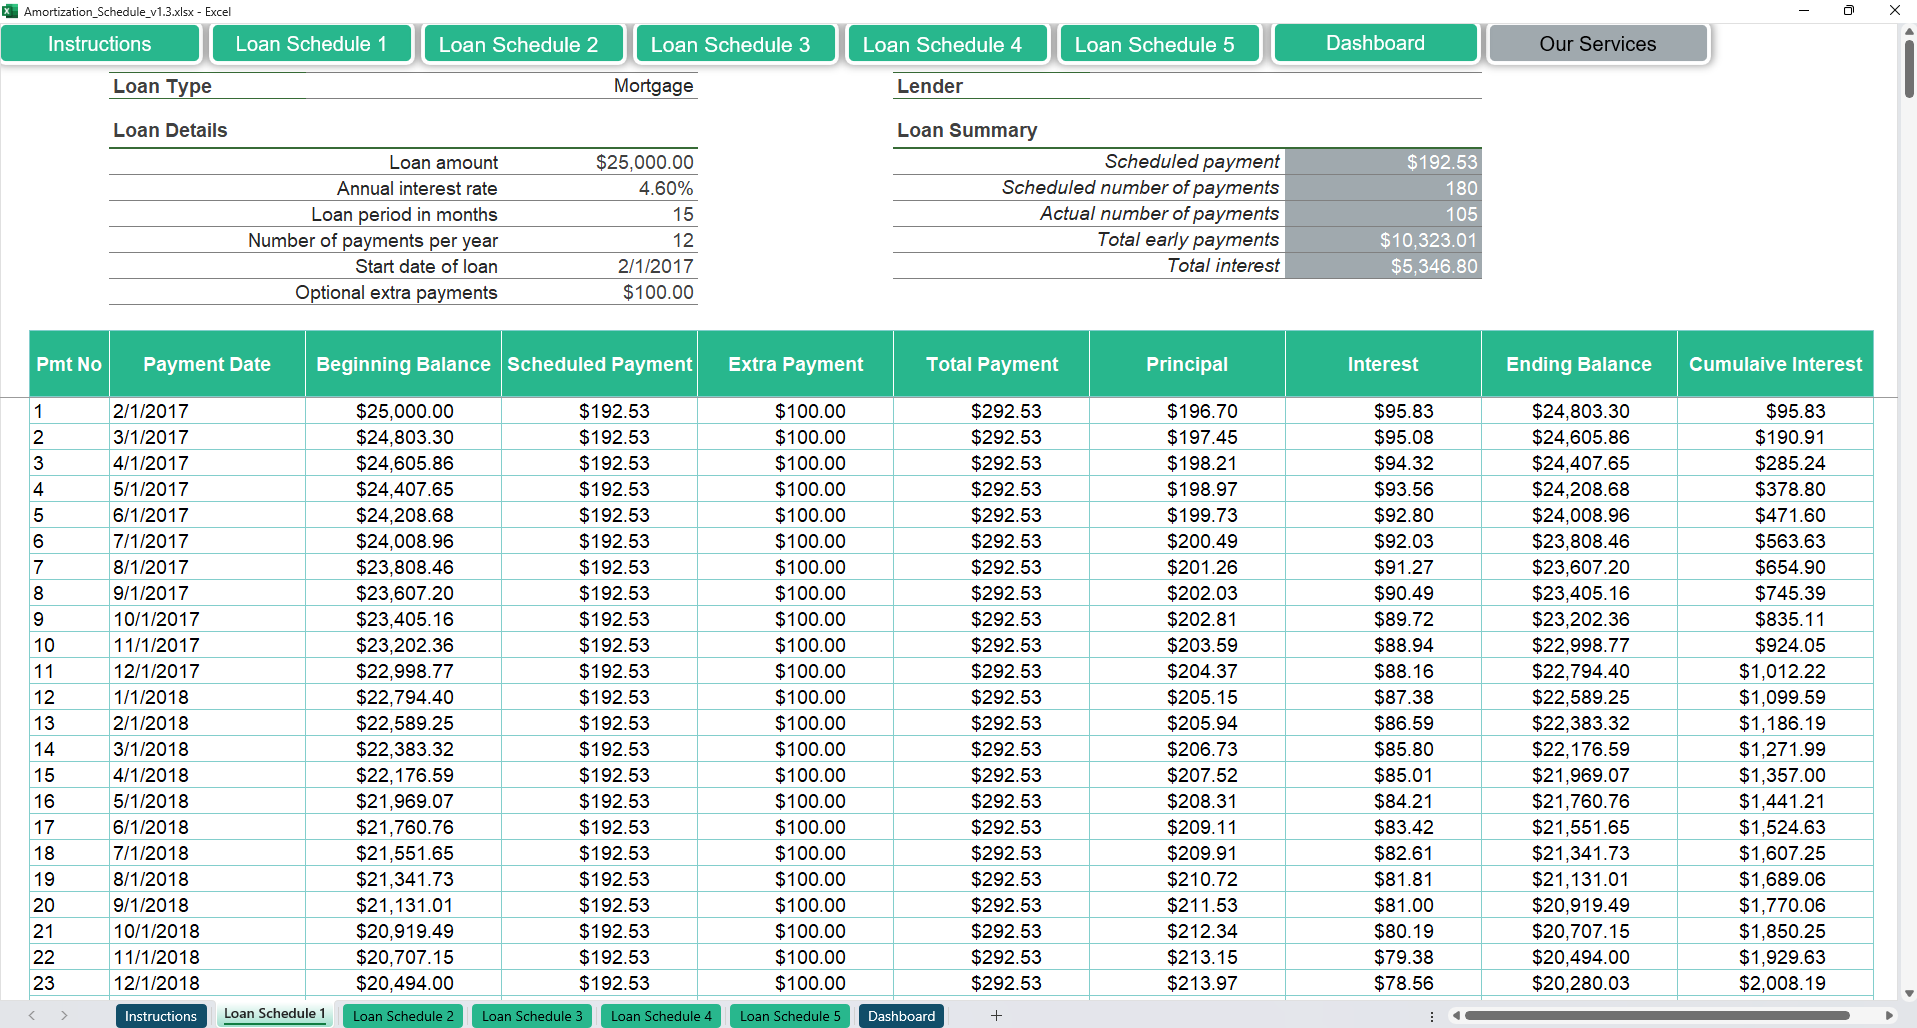Restore down the Excel window
This screenshot has width=1917, height=1028.
(1849, 11)
